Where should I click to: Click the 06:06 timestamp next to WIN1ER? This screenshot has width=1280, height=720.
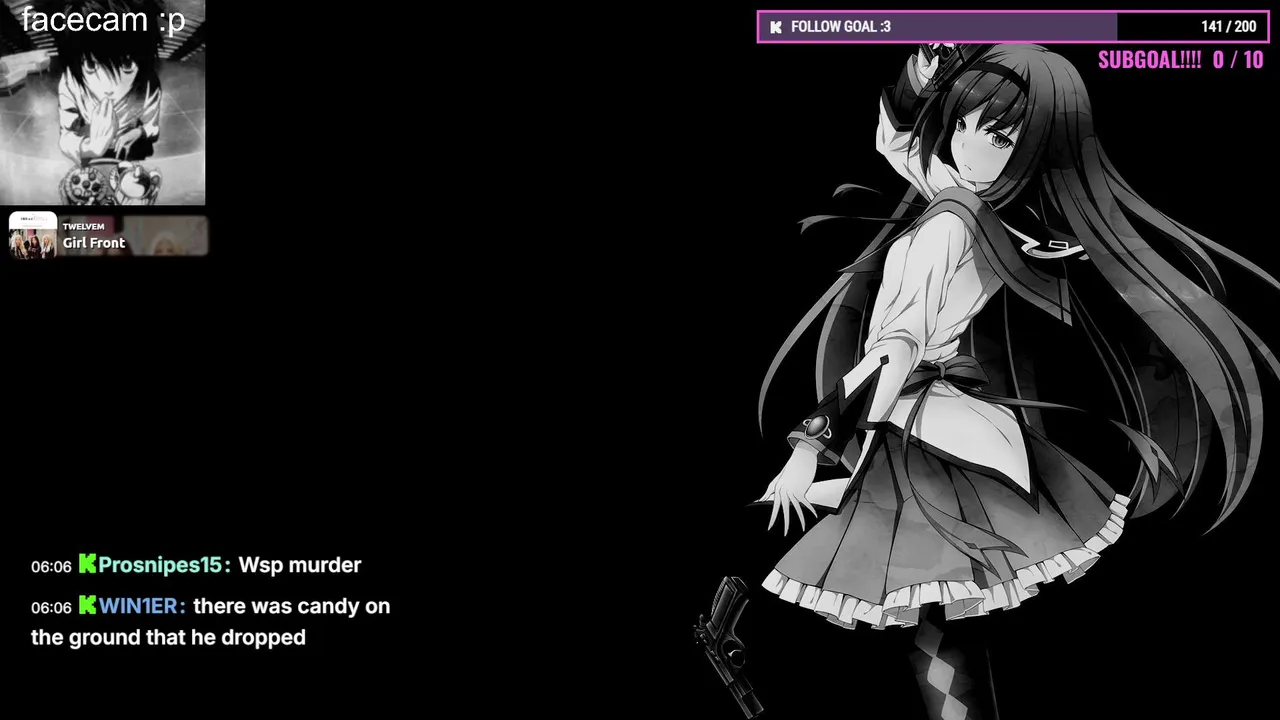[x=51, y=608]
